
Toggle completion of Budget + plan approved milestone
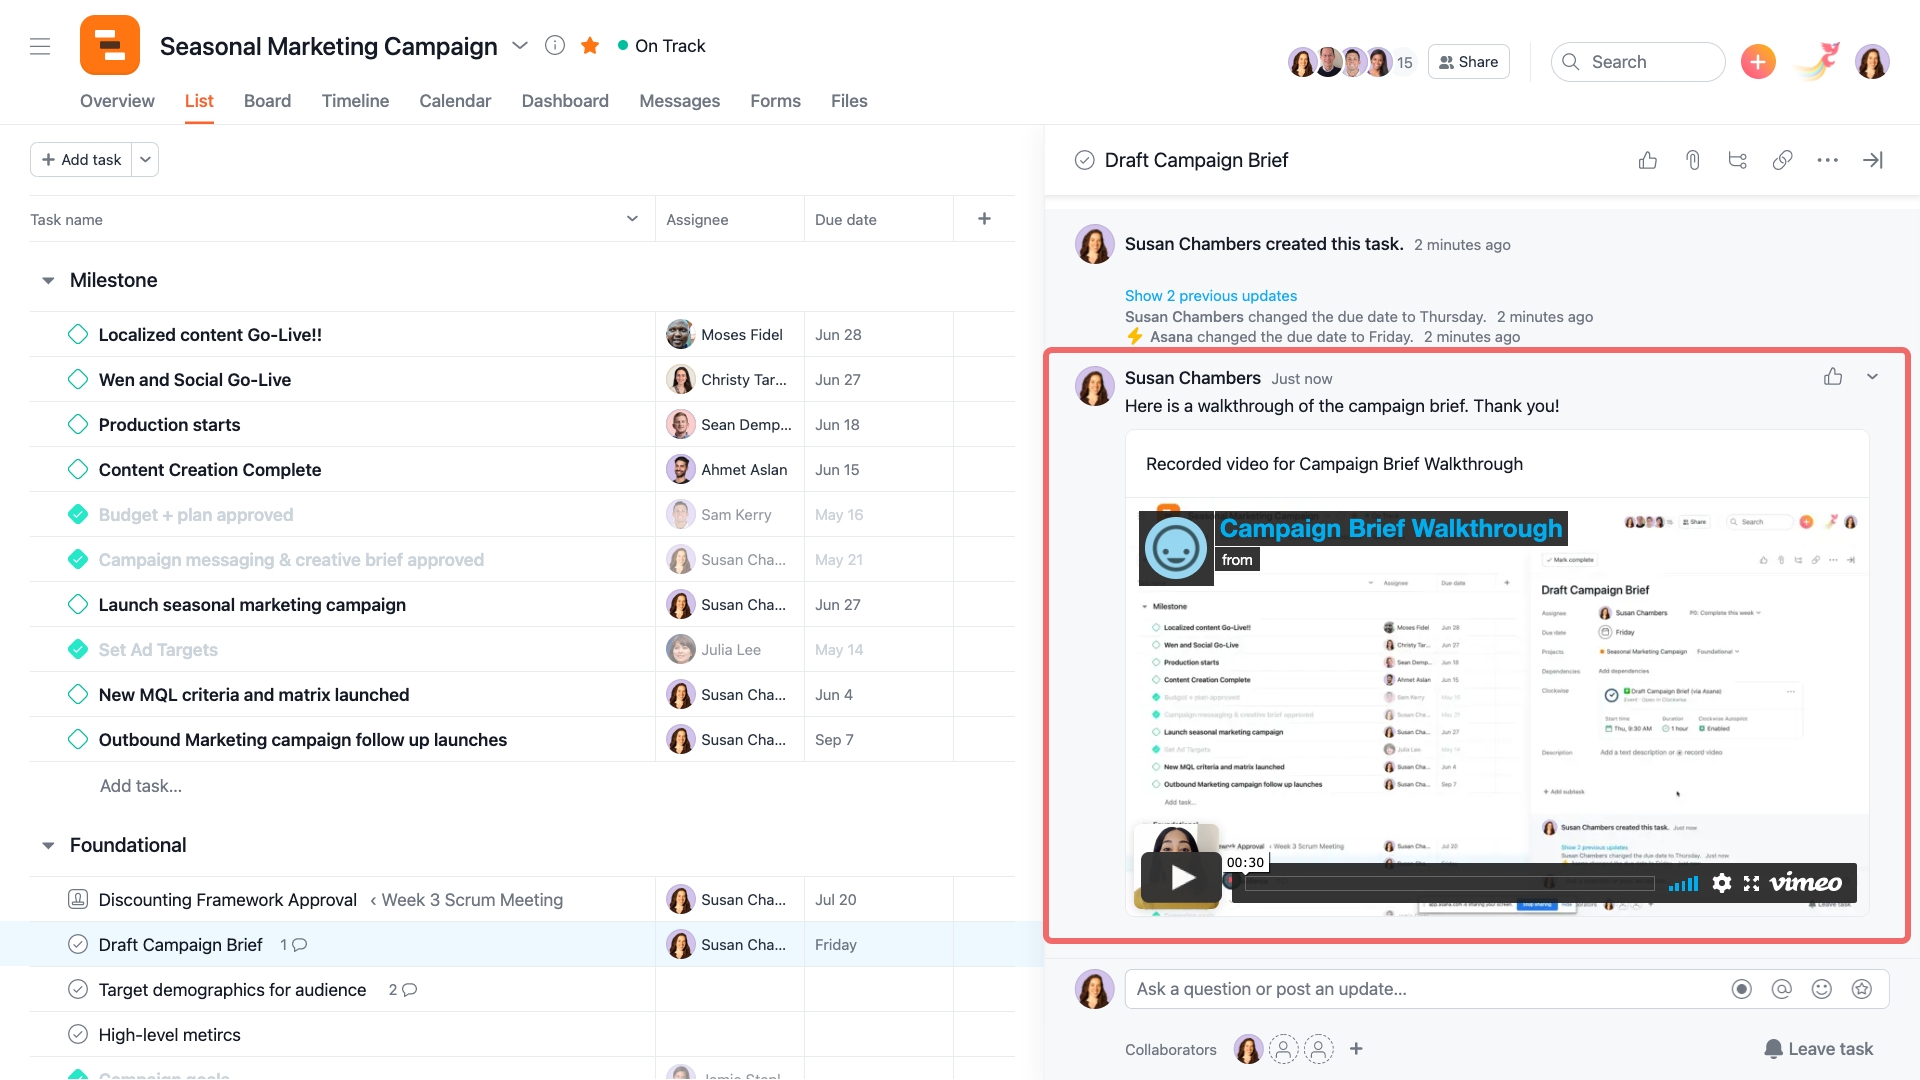[x=78, y=515]
